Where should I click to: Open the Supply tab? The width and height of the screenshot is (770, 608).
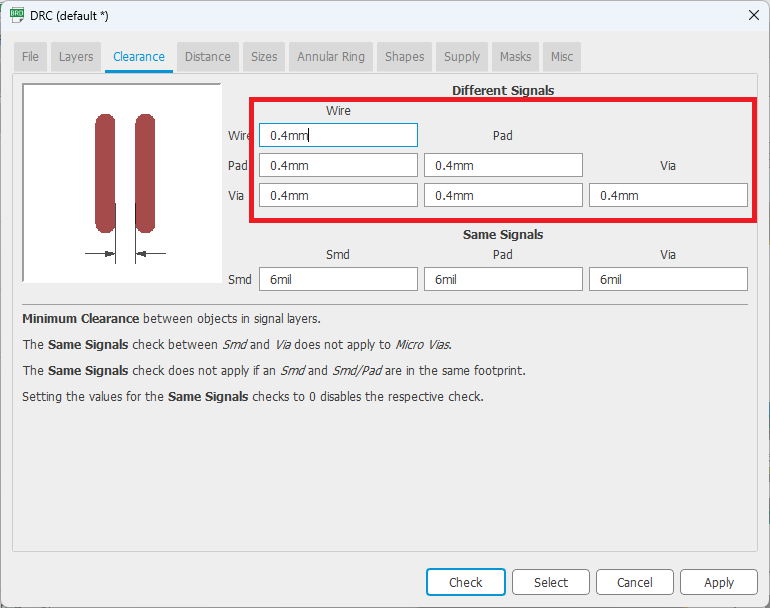pos(462,57)
